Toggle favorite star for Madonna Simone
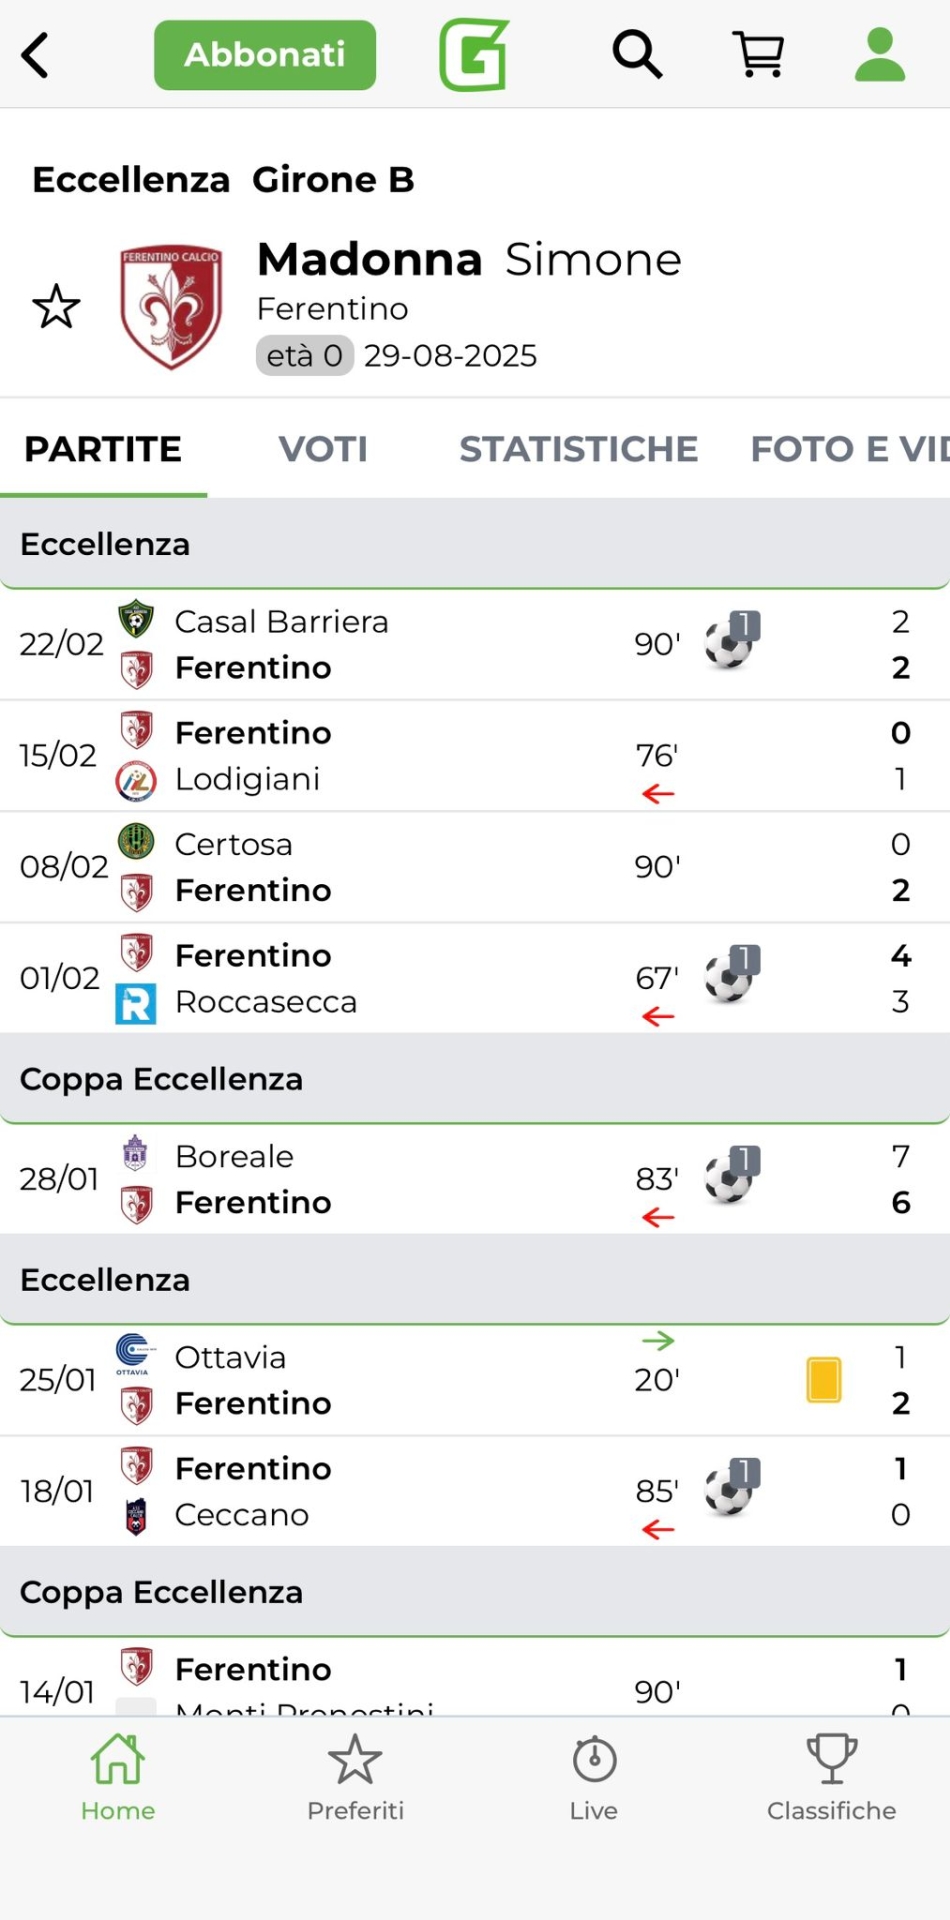The image size is (950, 1920). coord(56,307)
